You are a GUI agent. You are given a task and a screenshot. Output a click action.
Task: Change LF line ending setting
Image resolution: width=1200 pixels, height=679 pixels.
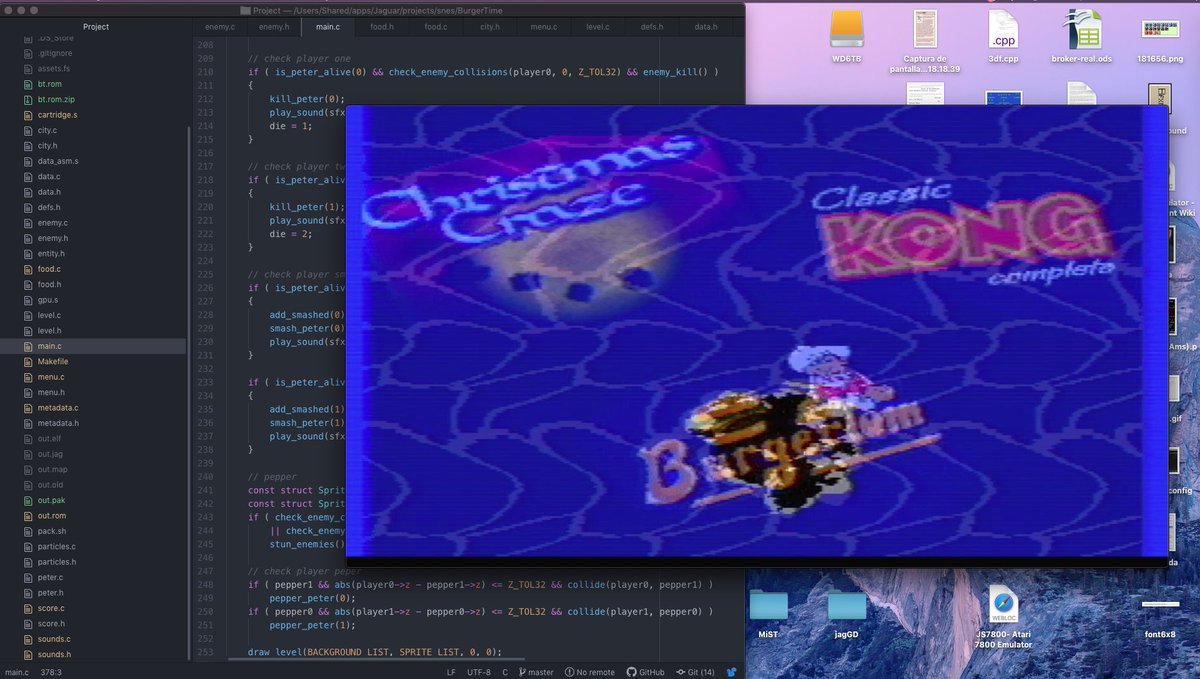click(451, 672)
